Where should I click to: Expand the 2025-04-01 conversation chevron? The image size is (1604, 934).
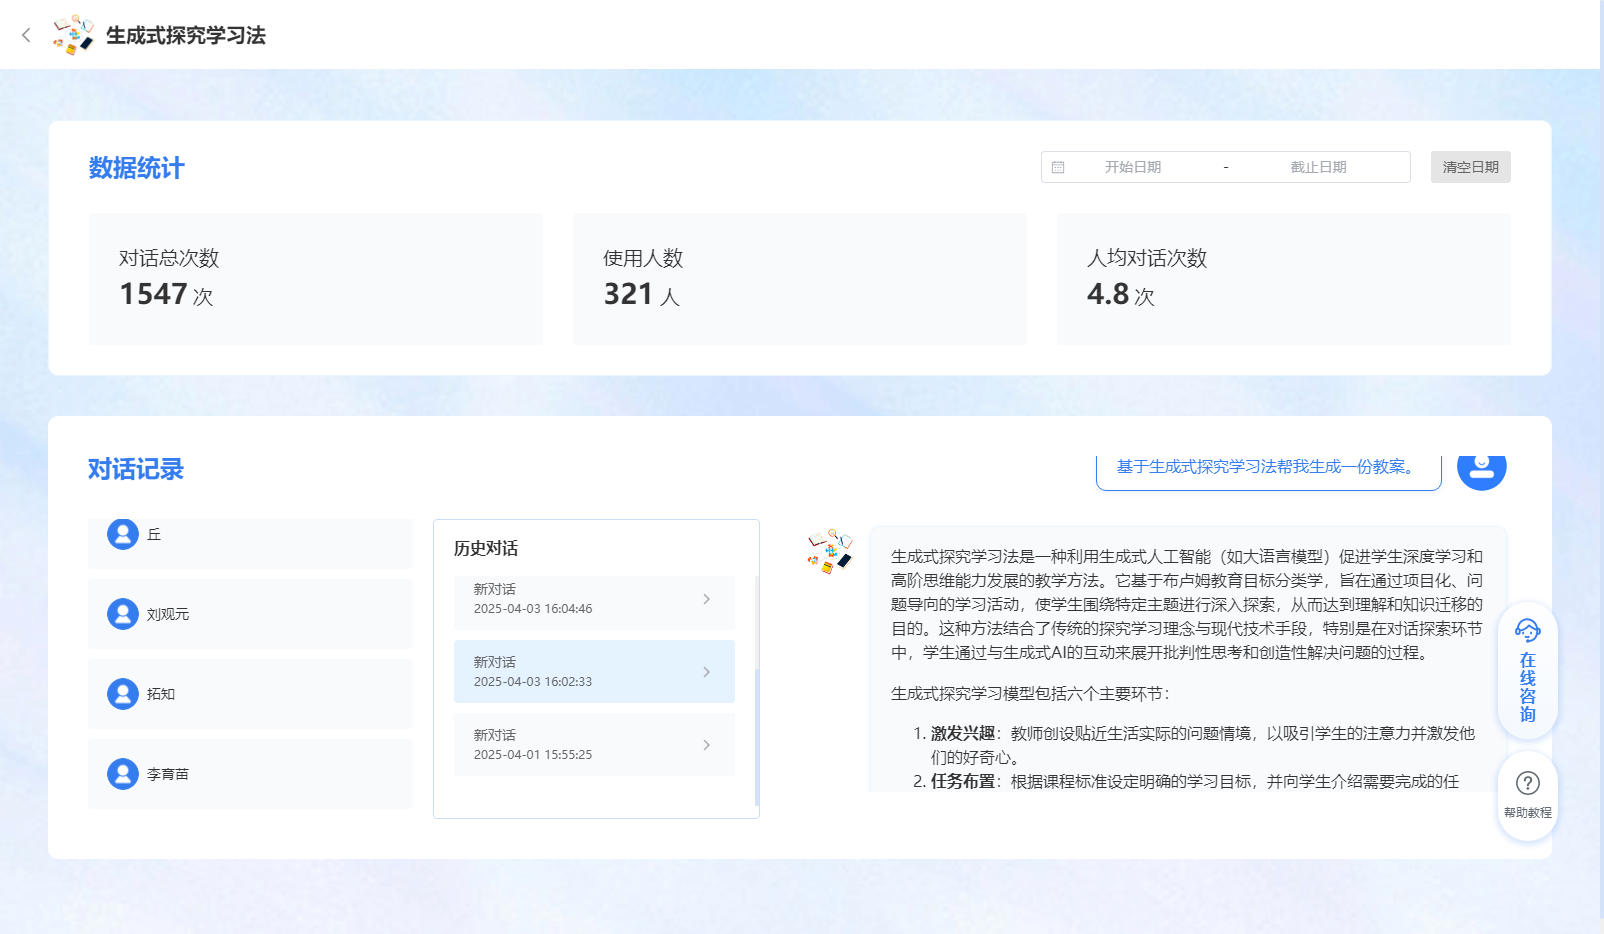706,745
